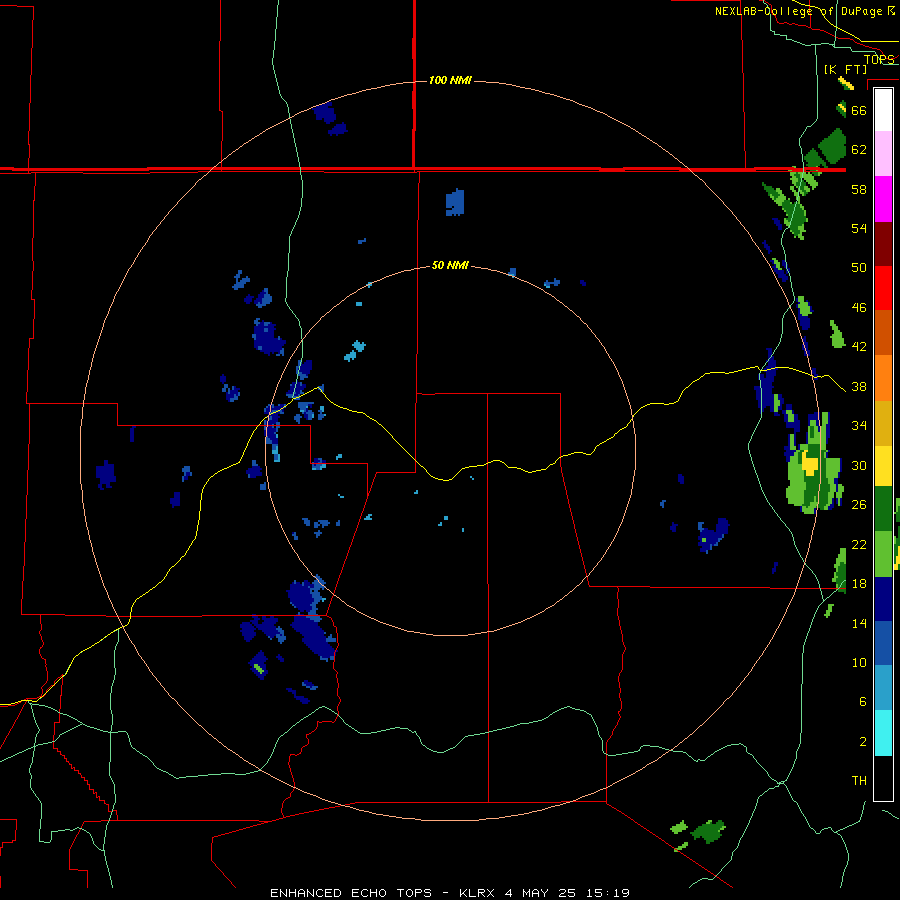This screenshot has width=900, height=900.
Task: Click the 42 value on the scale
Action: 859,347
